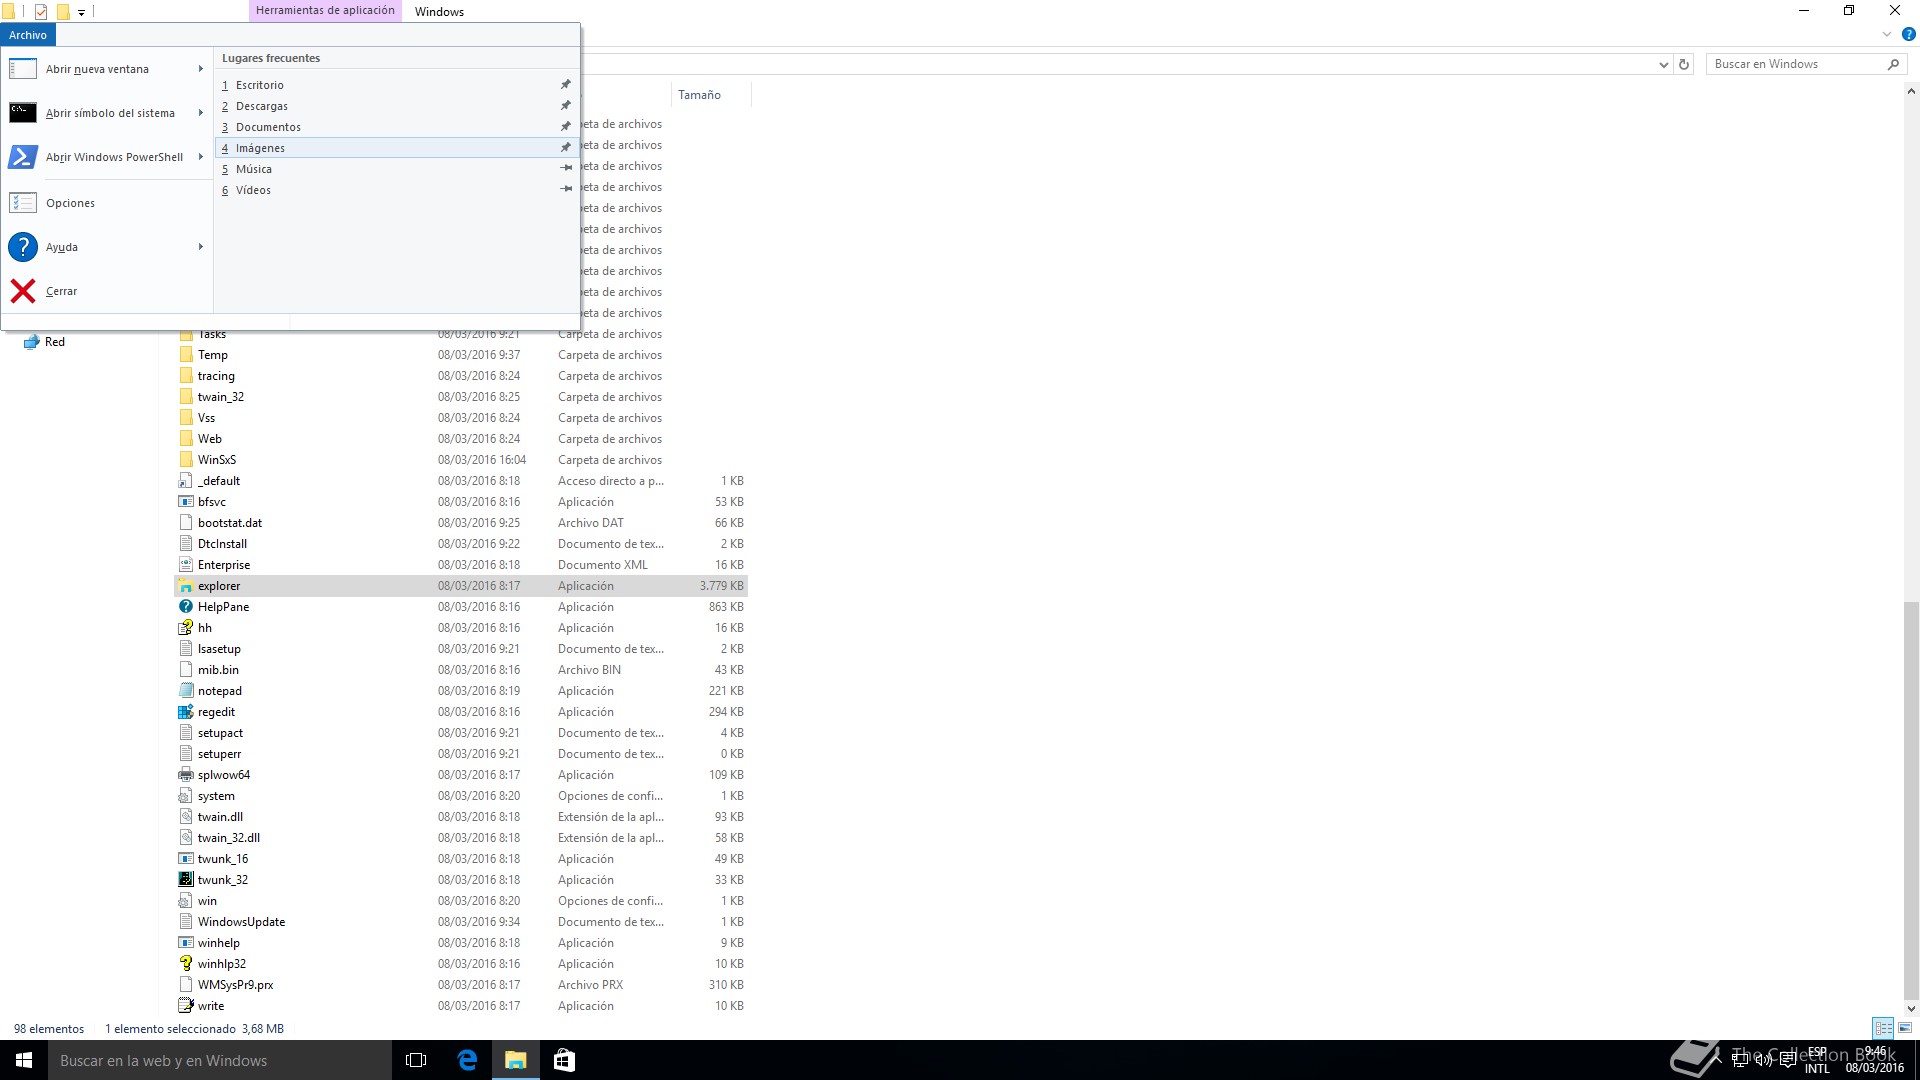Go to Descargas in frequent places
The image size is (1920, 1080).
click(x=397, y=106)
